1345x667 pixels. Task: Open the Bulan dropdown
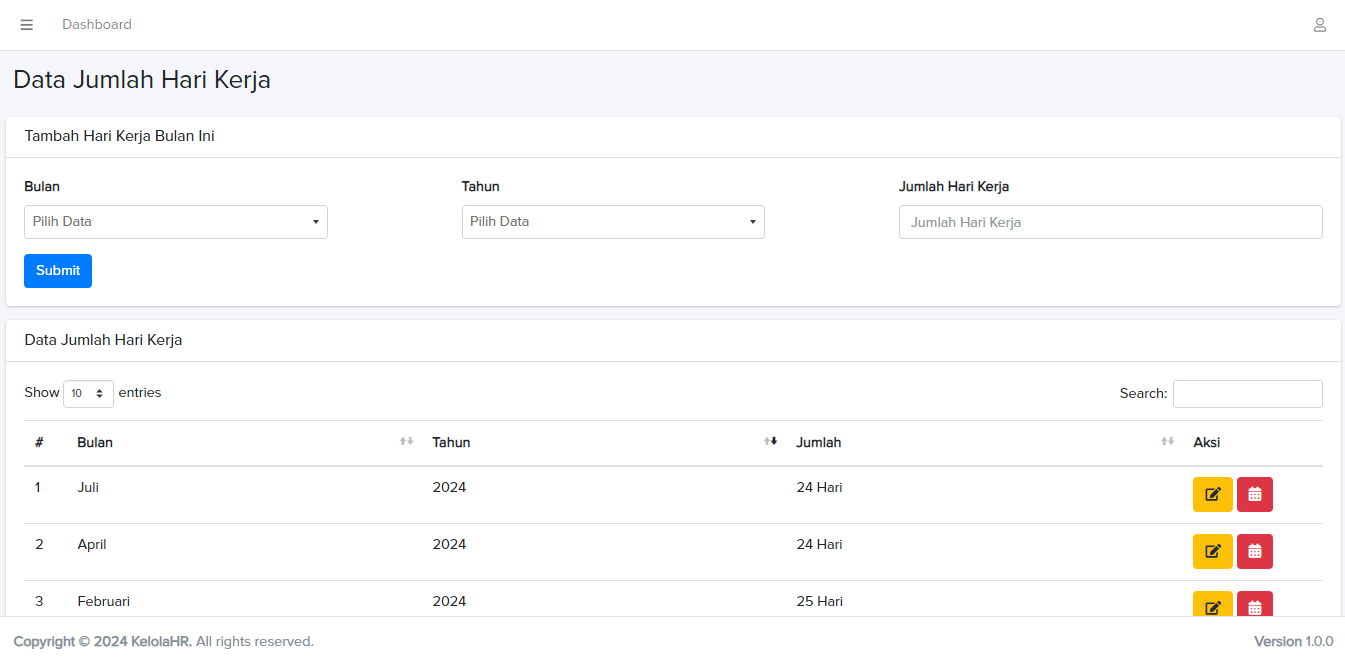click(176, 222)
